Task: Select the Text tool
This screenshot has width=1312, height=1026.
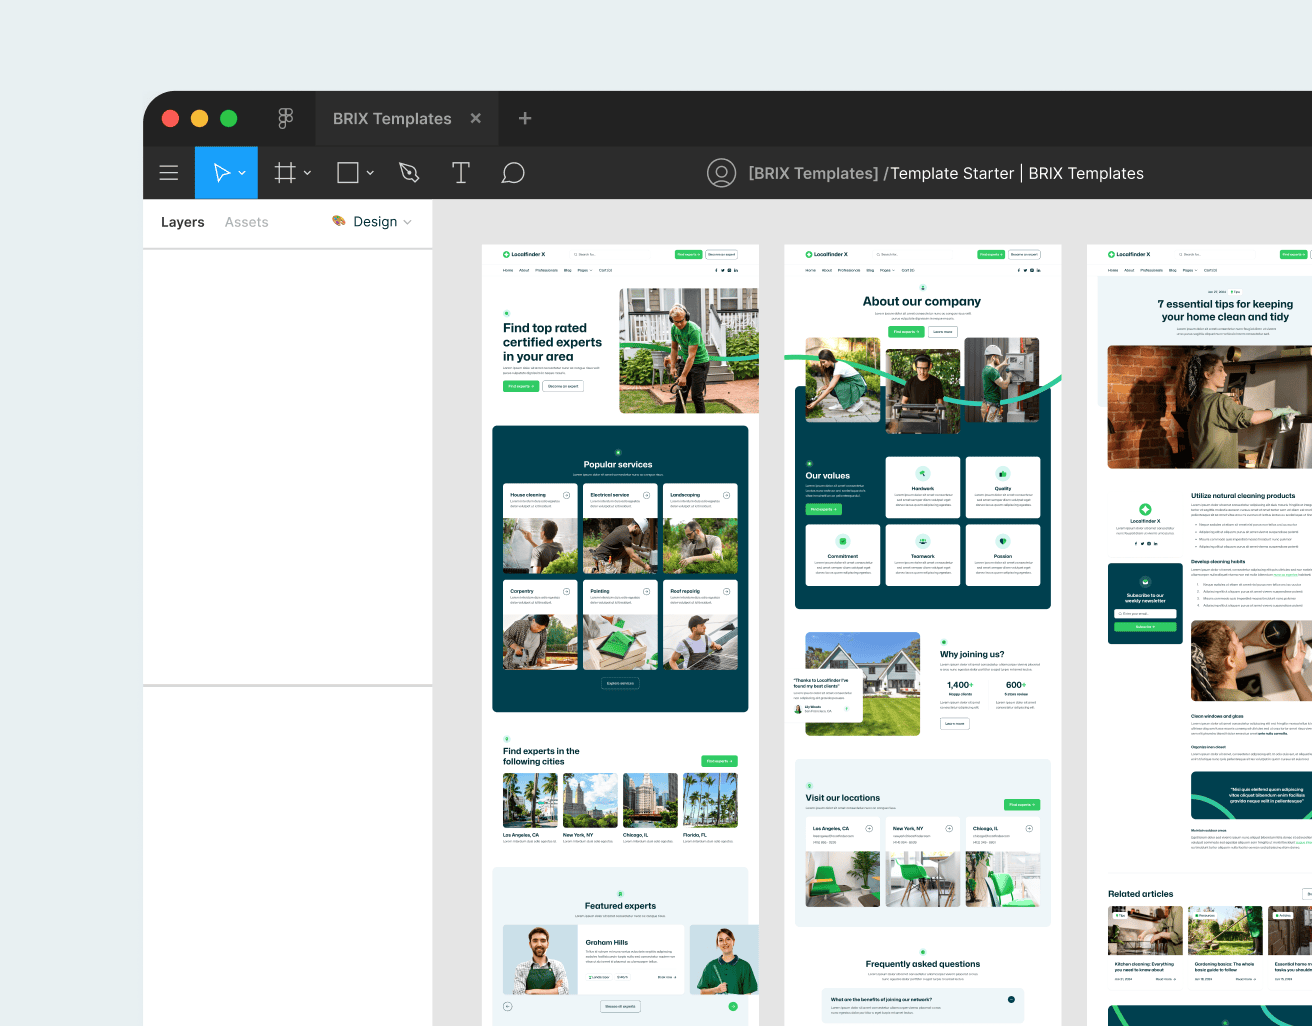Action: tap(460, 173)
